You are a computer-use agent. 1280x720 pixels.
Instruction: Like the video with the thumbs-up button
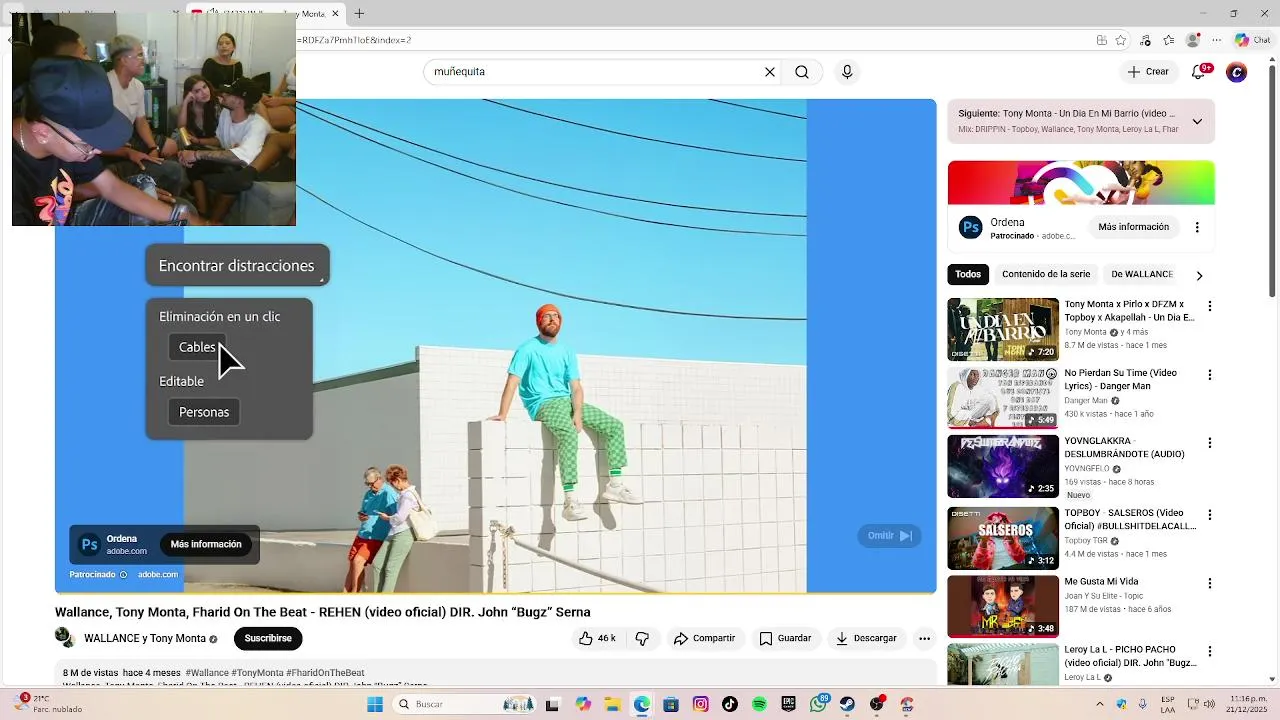[x=597, y=638]
